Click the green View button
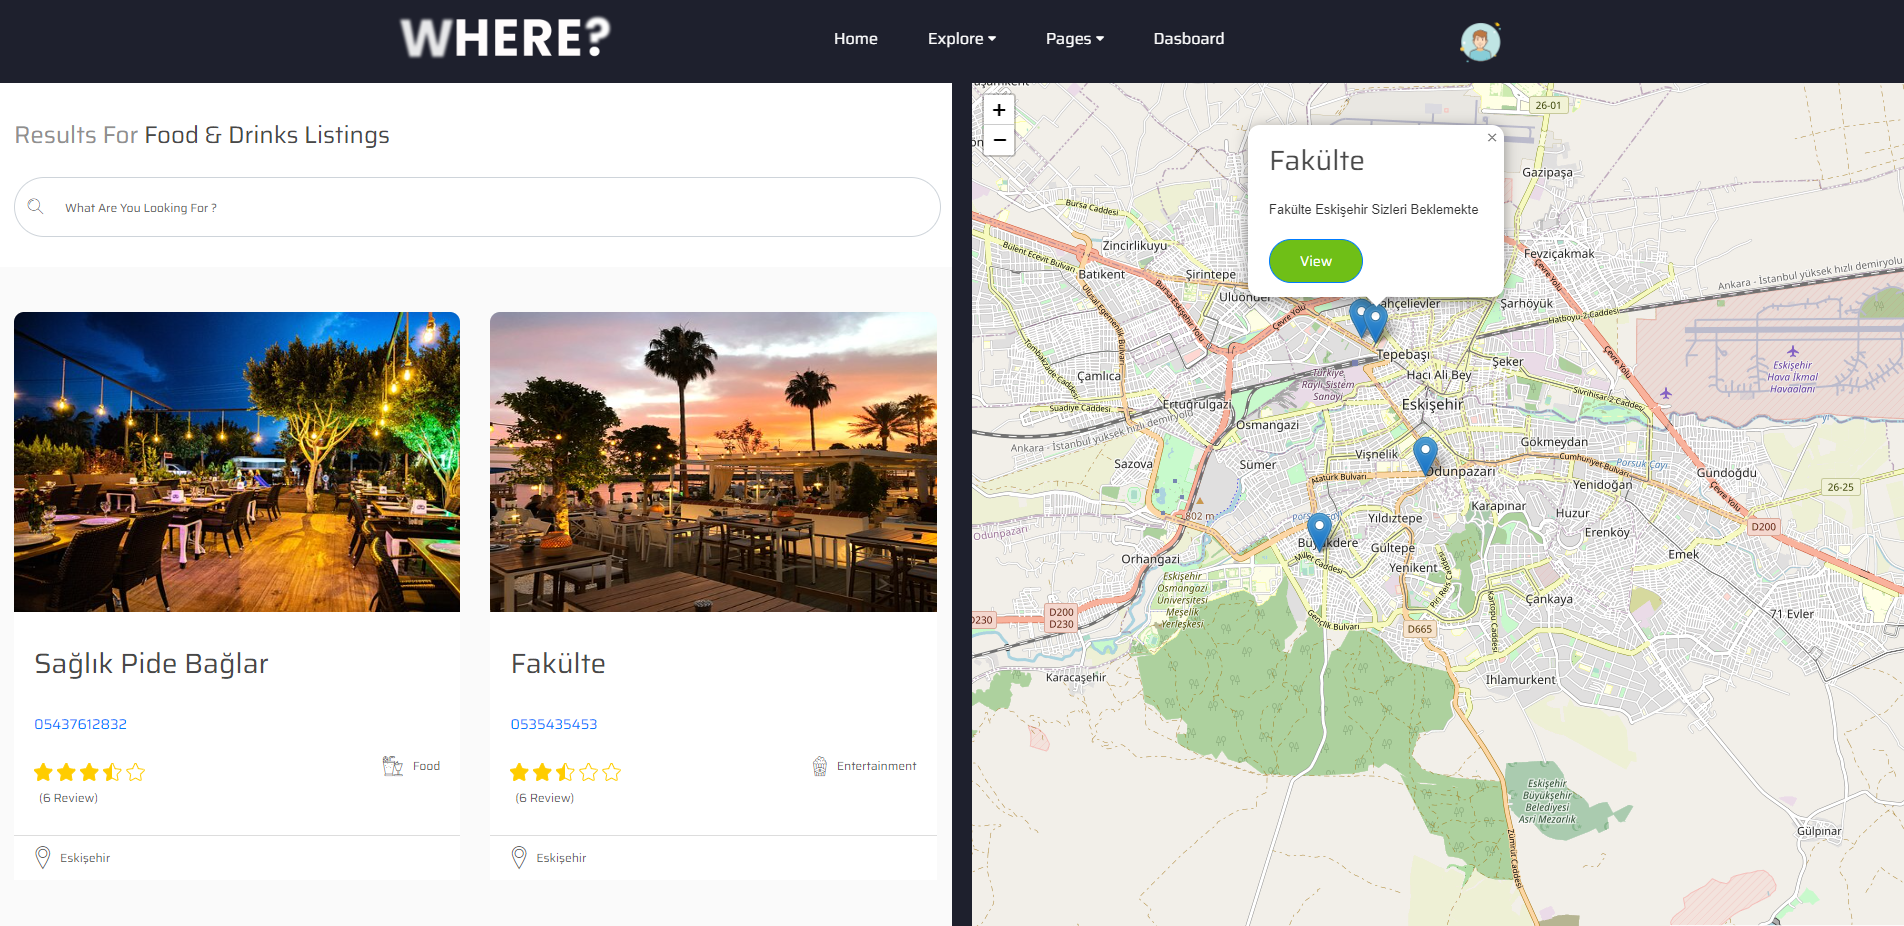The height and width of the screenshot is (926, 1904). pyautogui.click(x=1316, y=261)
